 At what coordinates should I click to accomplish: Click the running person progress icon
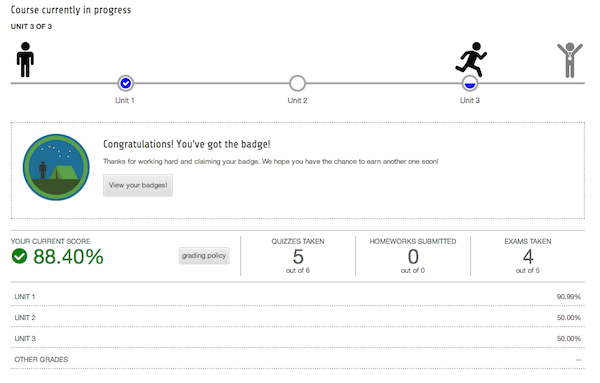471,59
